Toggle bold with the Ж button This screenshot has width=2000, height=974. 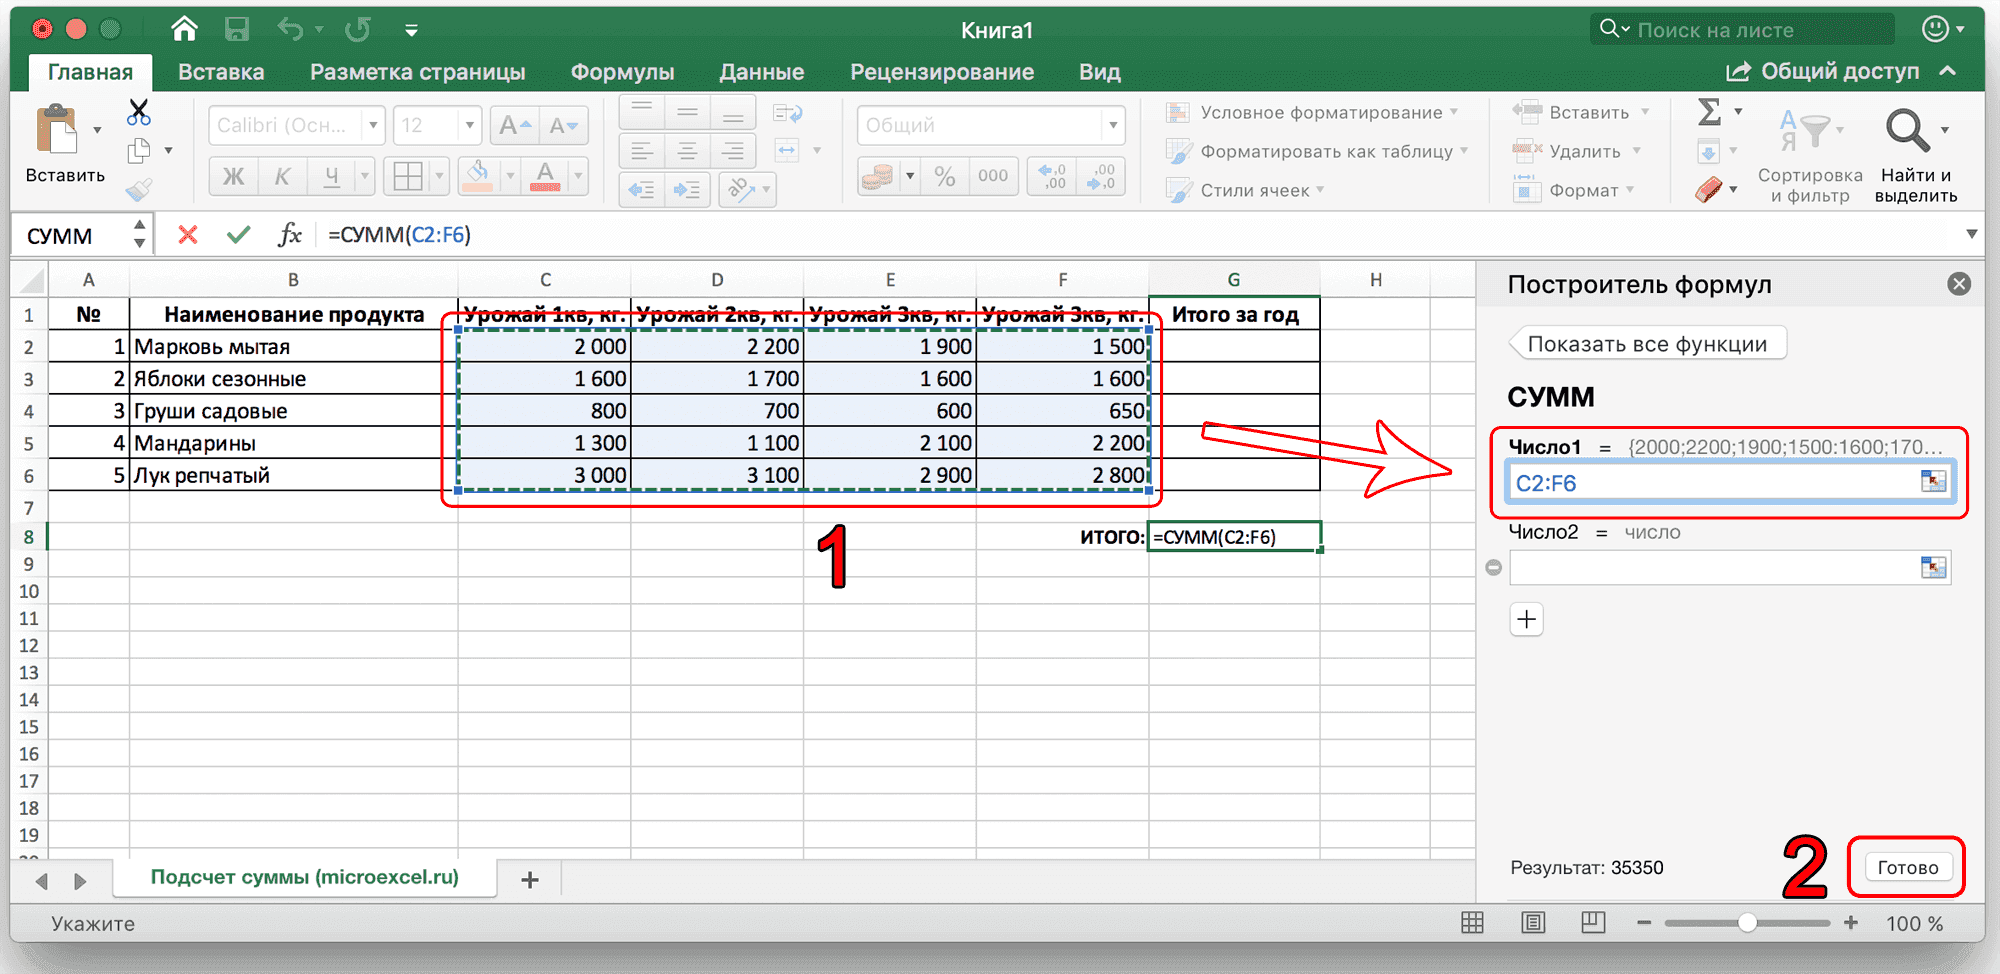coord(232,176)
